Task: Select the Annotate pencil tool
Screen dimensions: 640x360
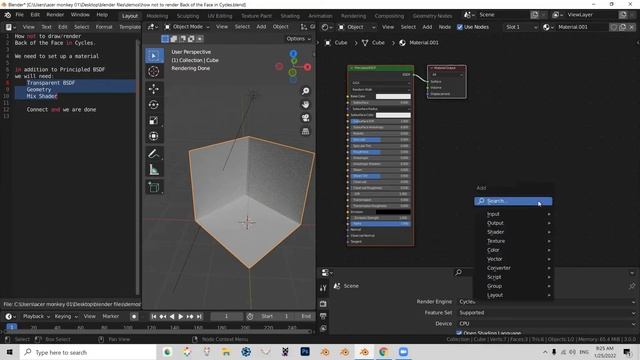Action: tap(154, 154)
